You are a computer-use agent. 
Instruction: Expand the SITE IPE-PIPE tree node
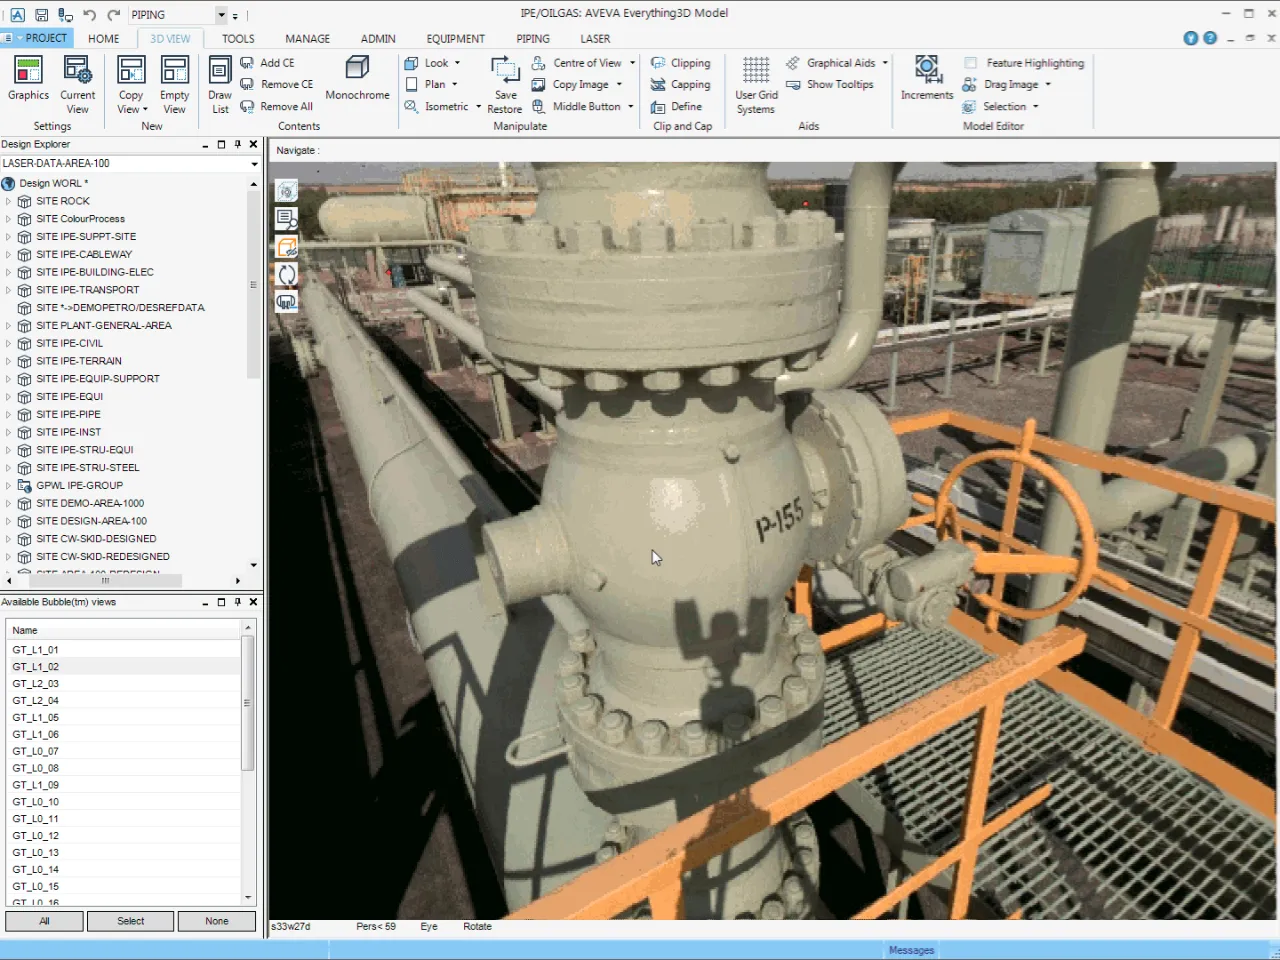[x=9, y=415]
